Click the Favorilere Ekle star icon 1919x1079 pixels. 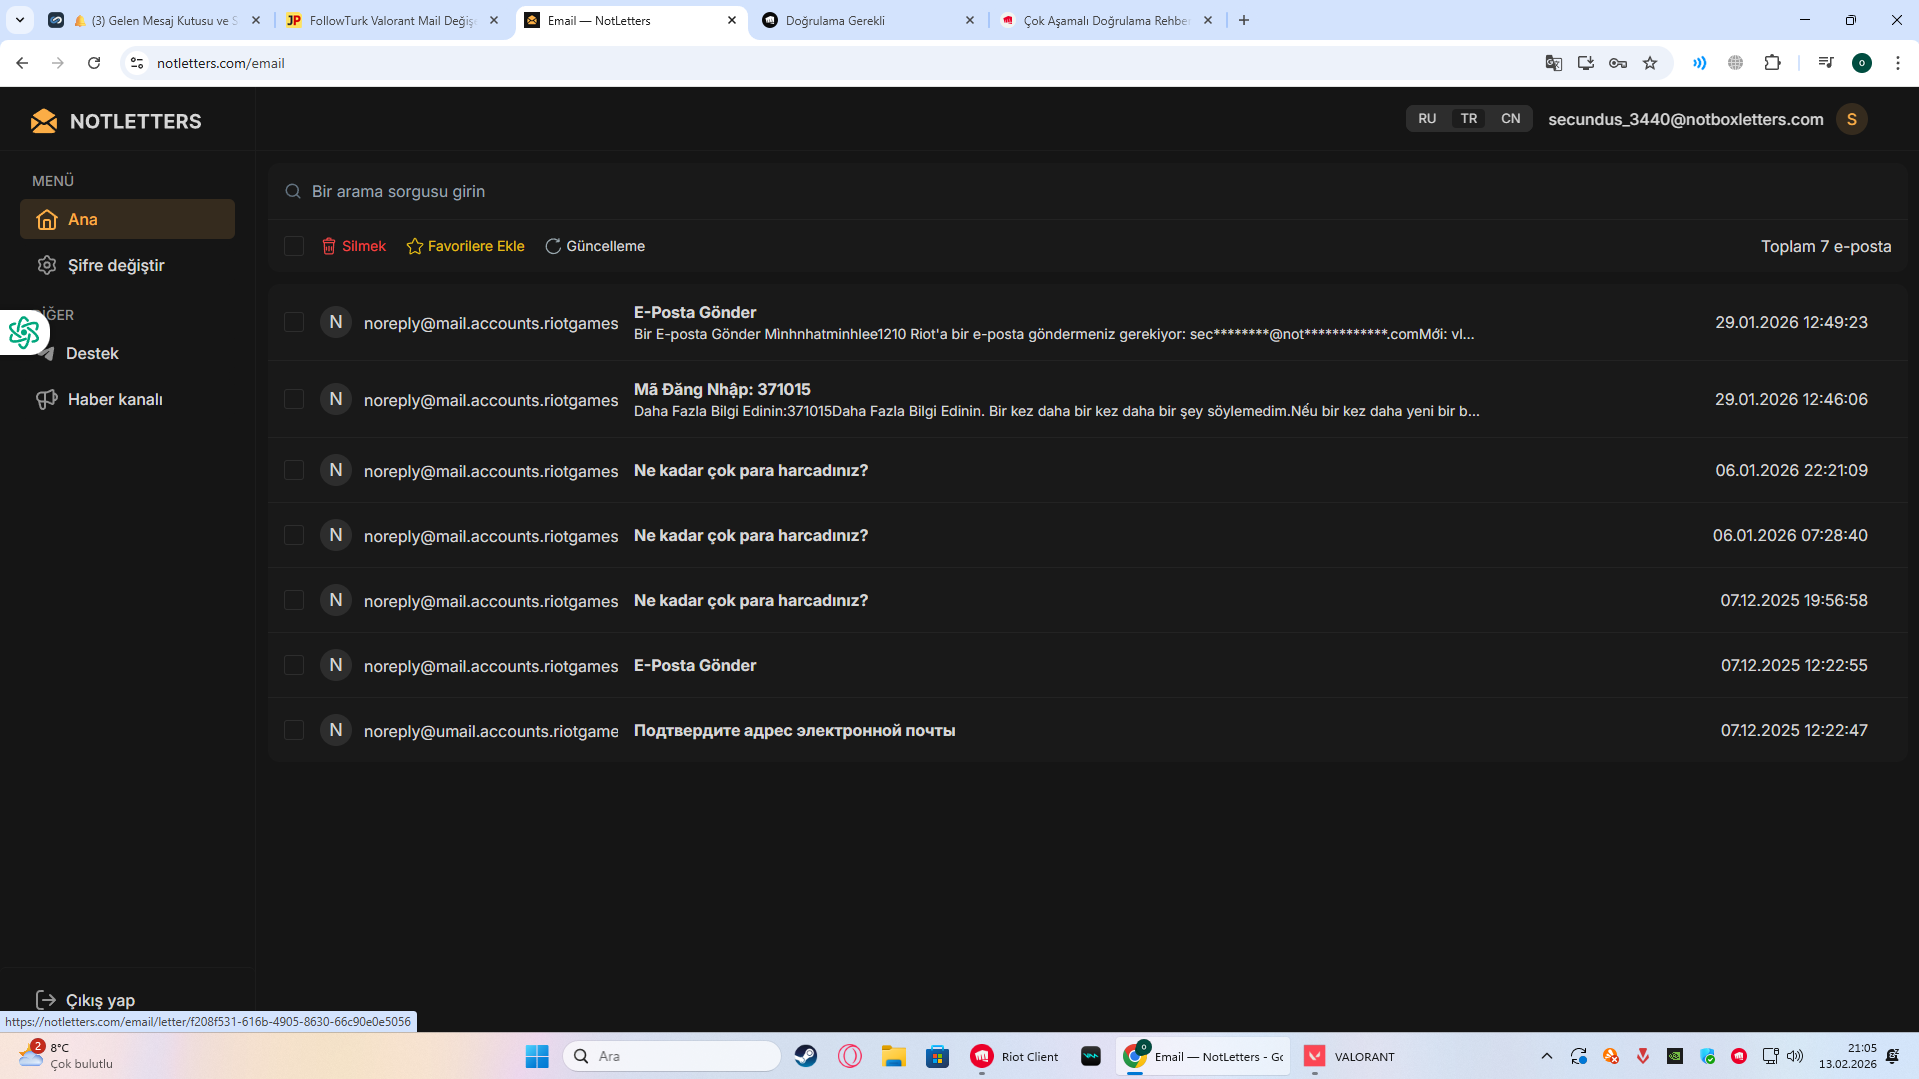tap(415, 246)
